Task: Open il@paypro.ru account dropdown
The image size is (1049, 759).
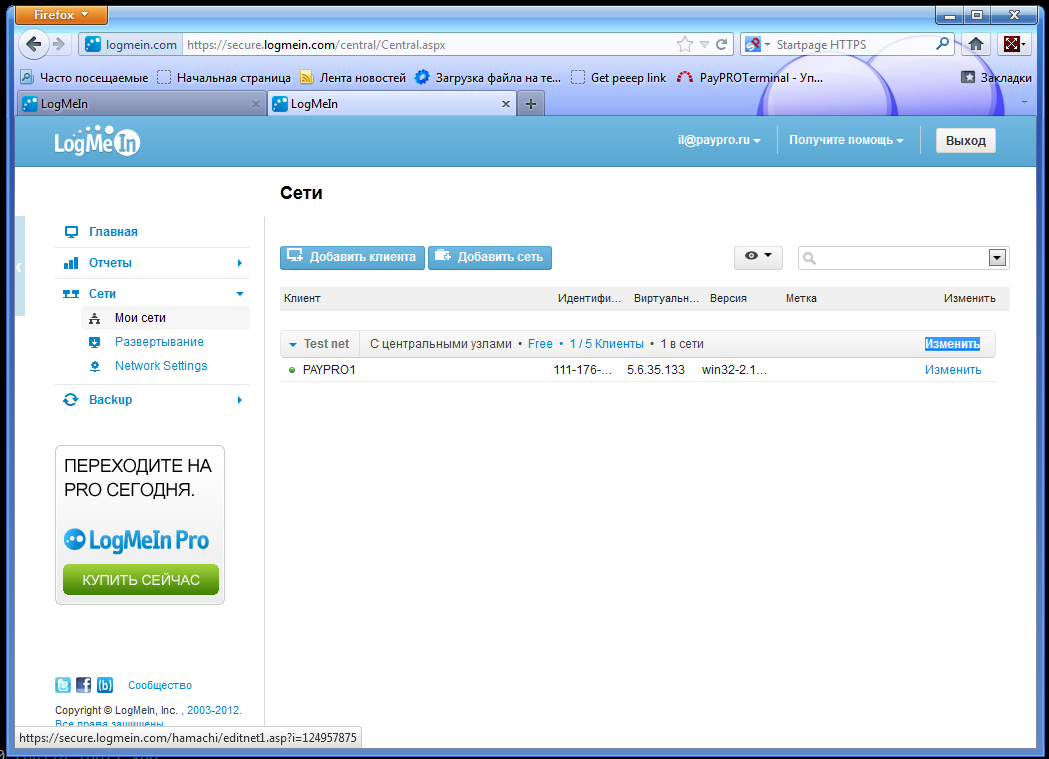Action: click(x=719, y=141)
